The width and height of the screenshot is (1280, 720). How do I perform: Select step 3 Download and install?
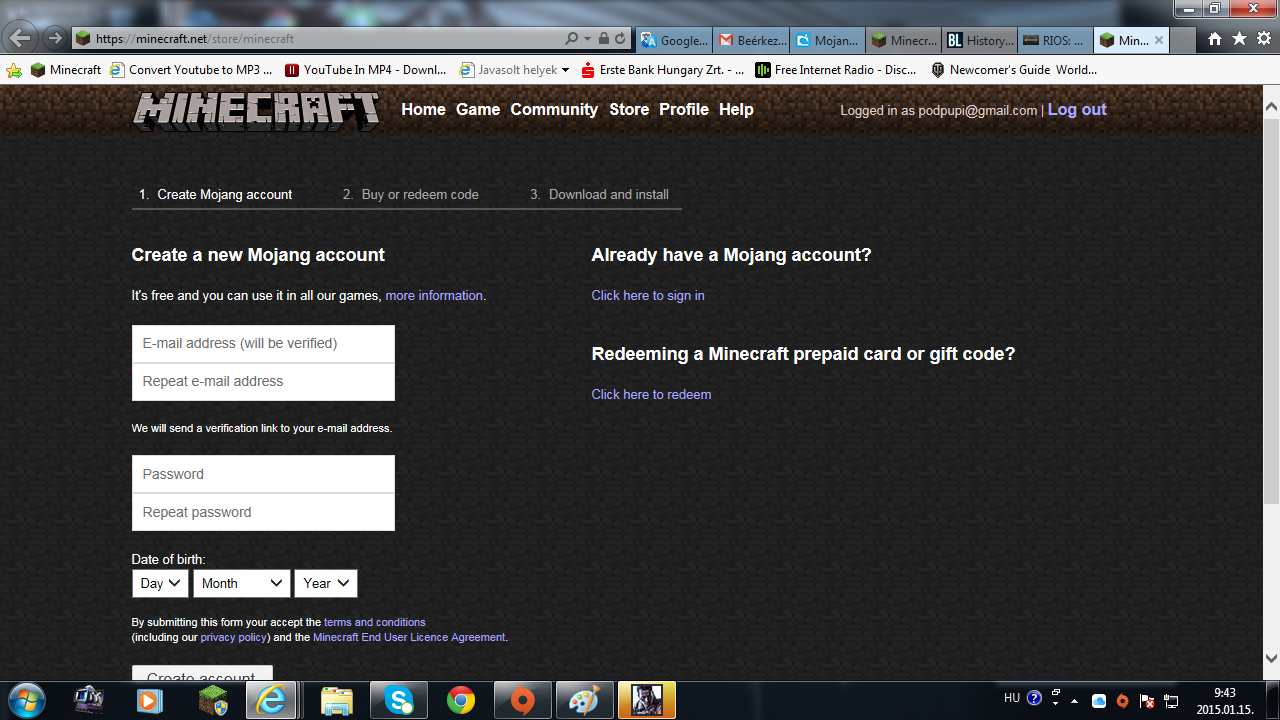(x=599, y=194)
